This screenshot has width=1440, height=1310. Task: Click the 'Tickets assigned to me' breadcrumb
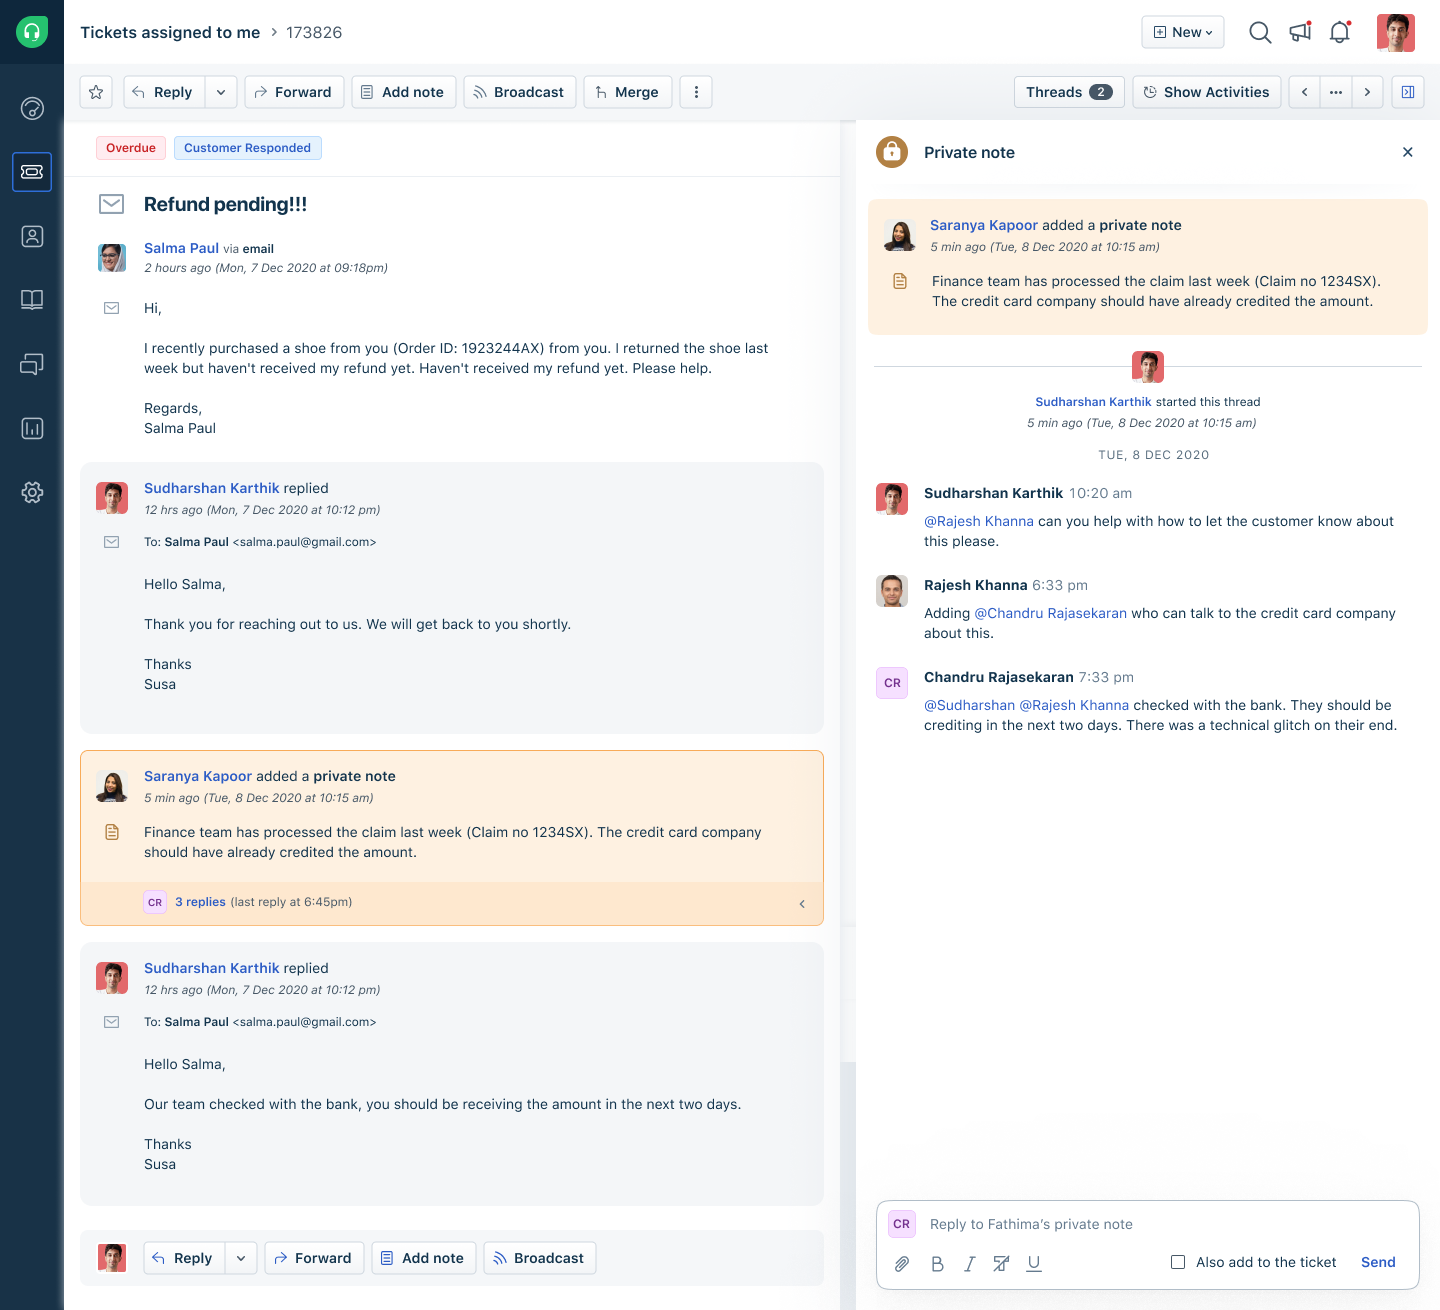pyautogui.click(x=170, y=32)
